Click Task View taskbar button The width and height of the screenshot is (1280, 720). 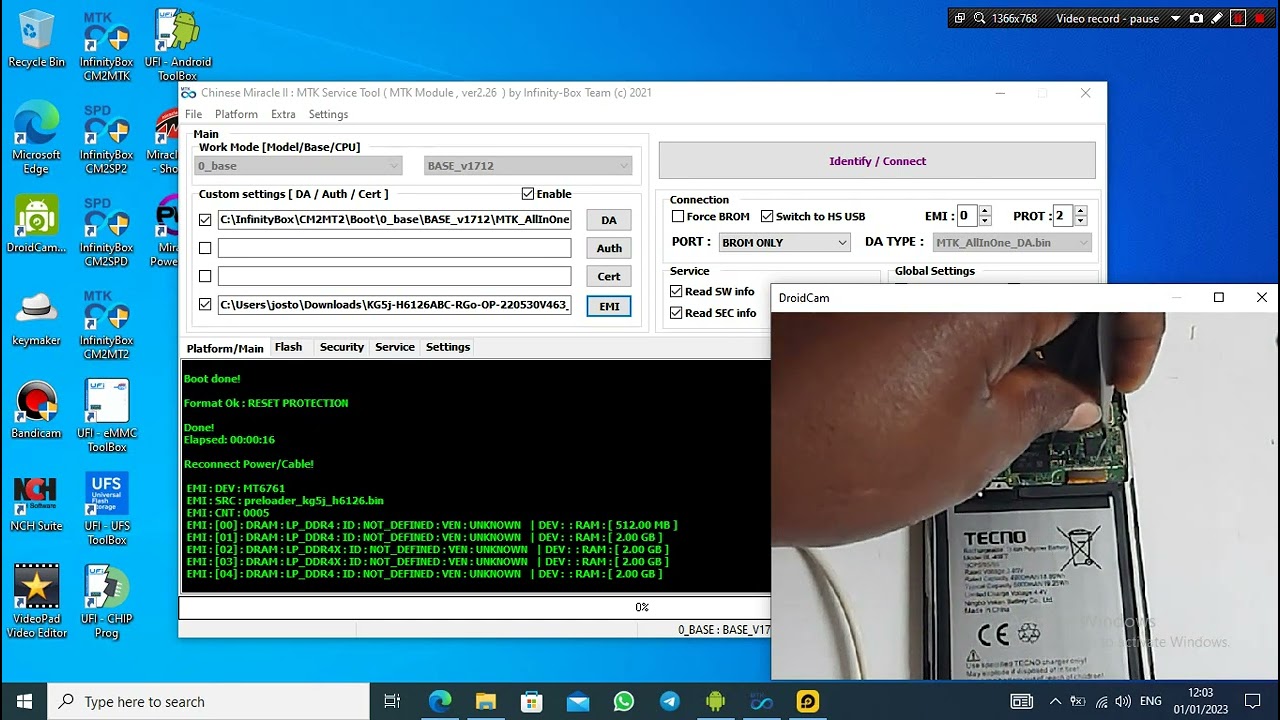[392, 701]
